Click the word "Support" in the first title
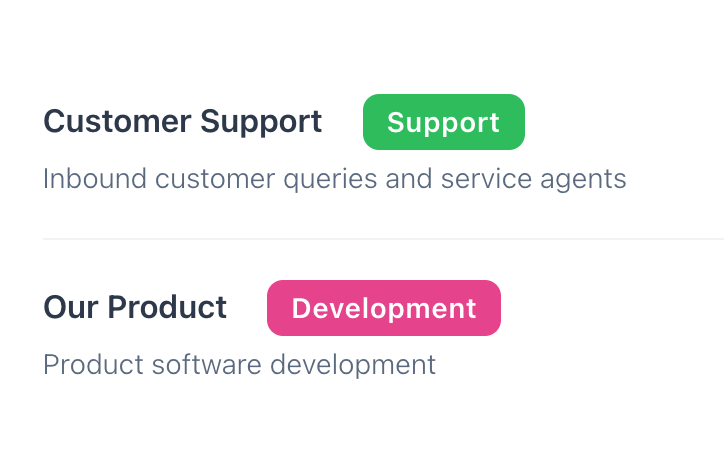Viewport: 724px width, 462px height. coord(260,122)
